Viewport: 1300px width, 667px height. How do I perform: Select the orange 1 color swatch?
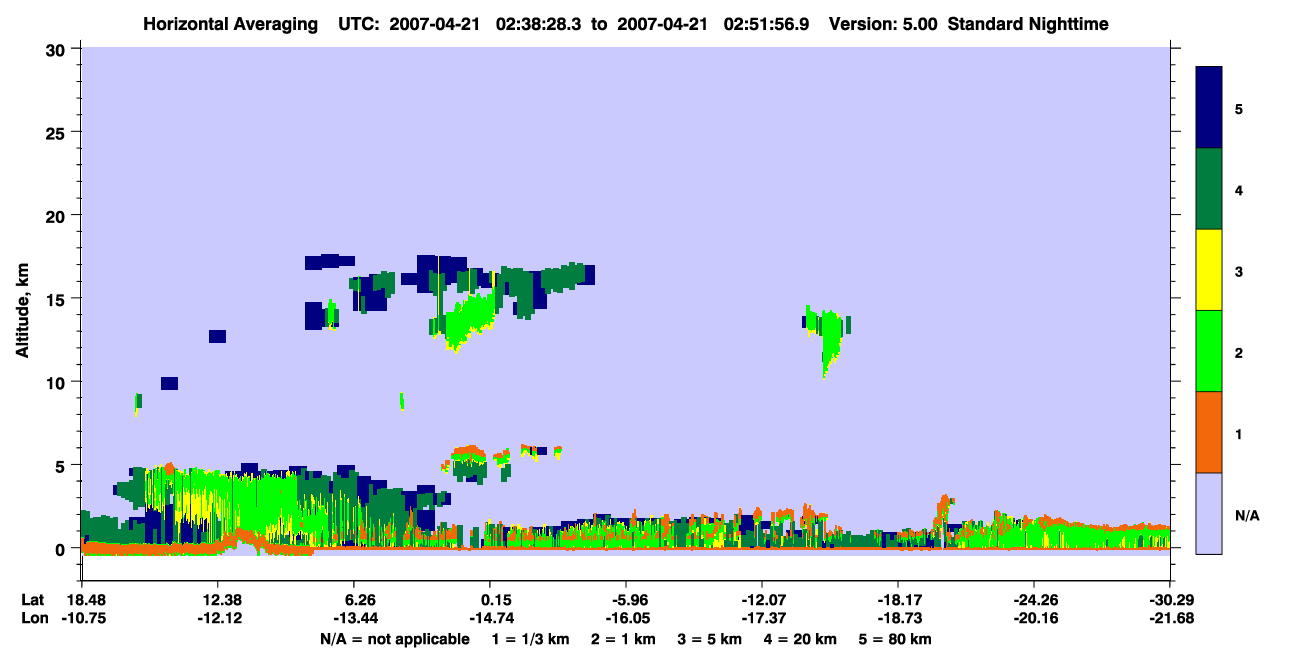[1209, 432]
